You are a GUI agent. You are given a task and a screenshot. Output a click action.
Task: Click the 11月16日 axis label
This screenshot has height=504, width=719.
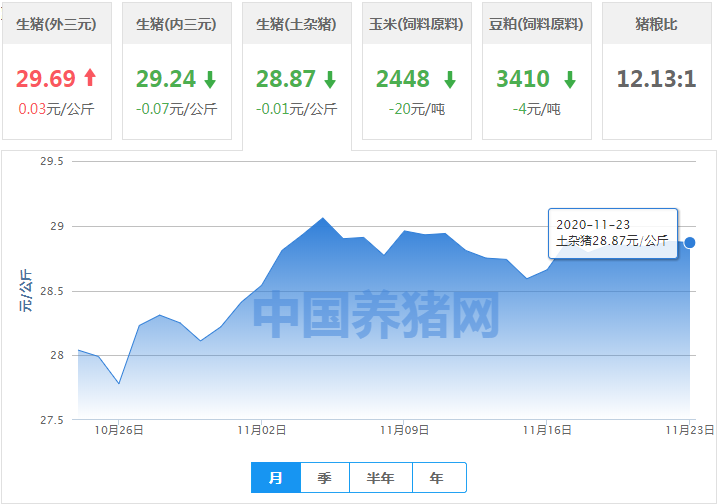click(x=547, y=430)
